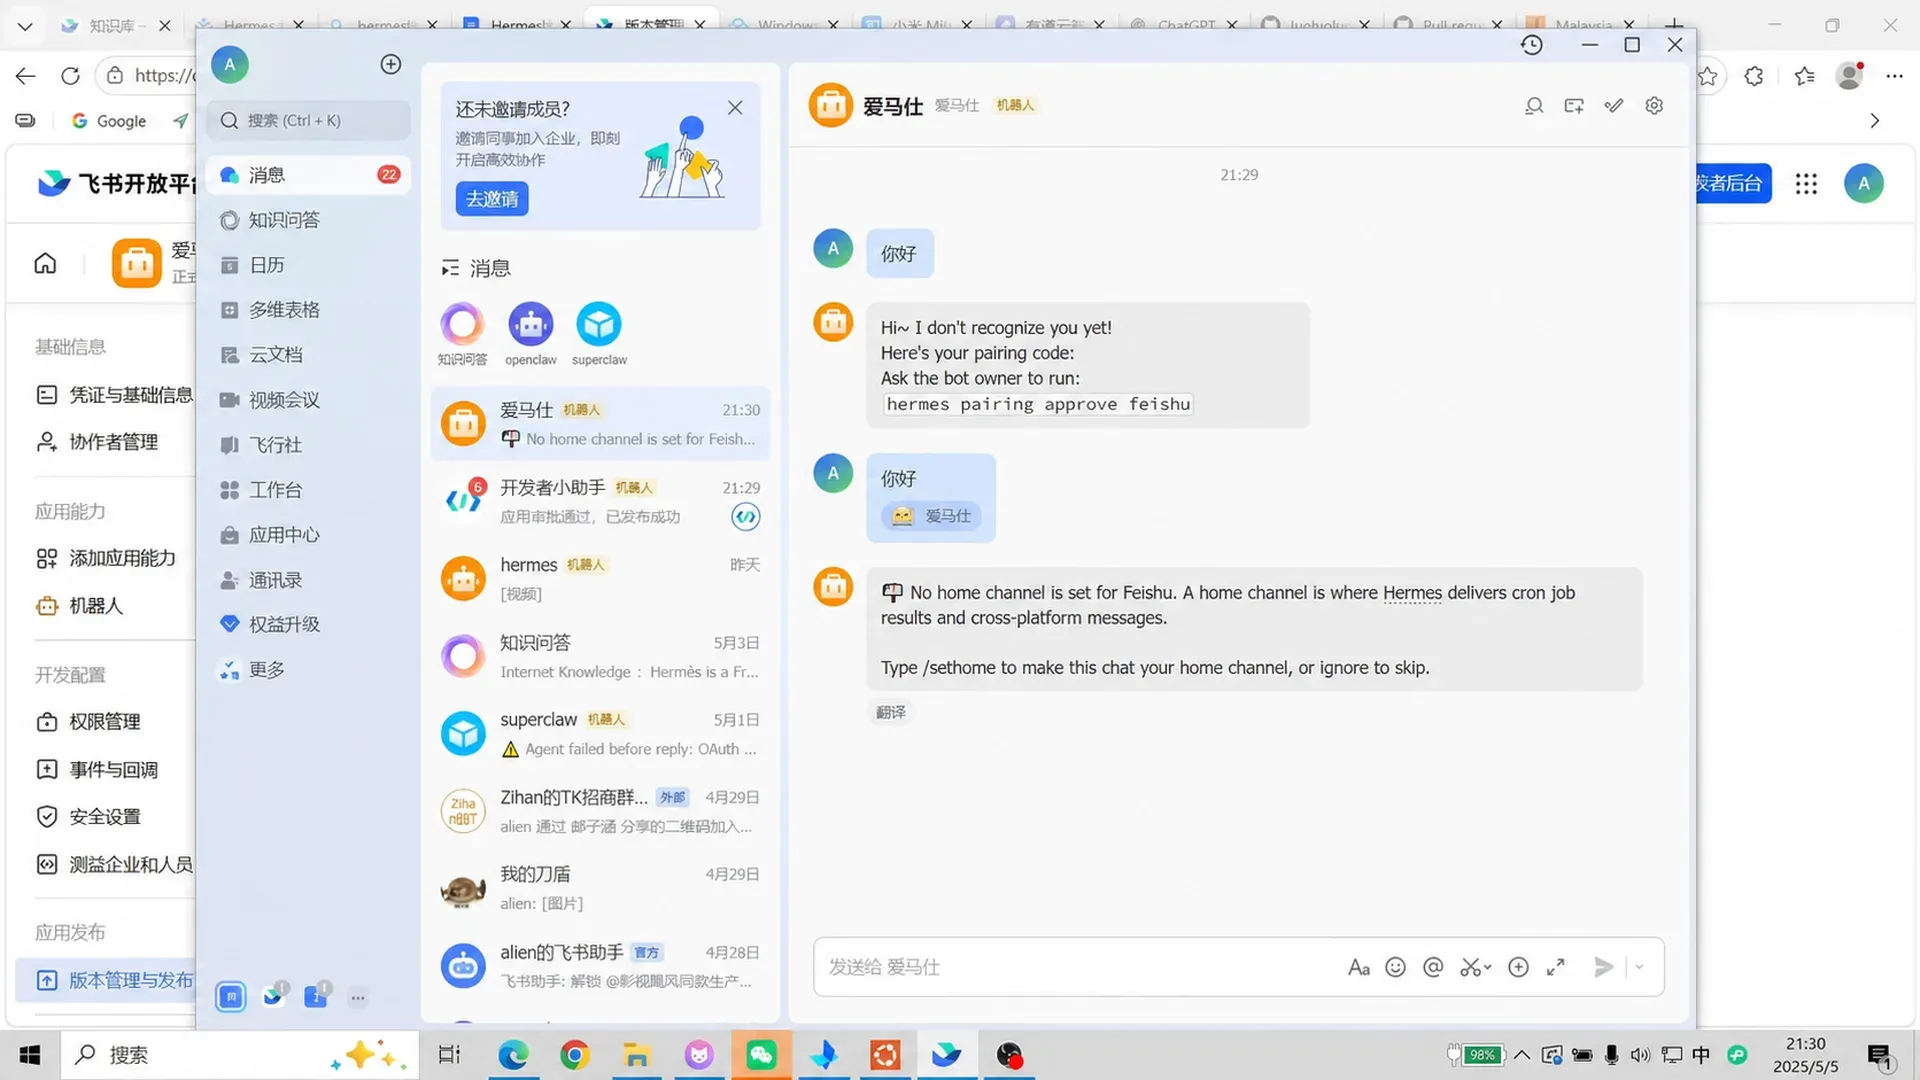Open 工作台 in sidebar
This screenshot has width=1920, height=1080.
pyautogui.click(x=309, y=490)
